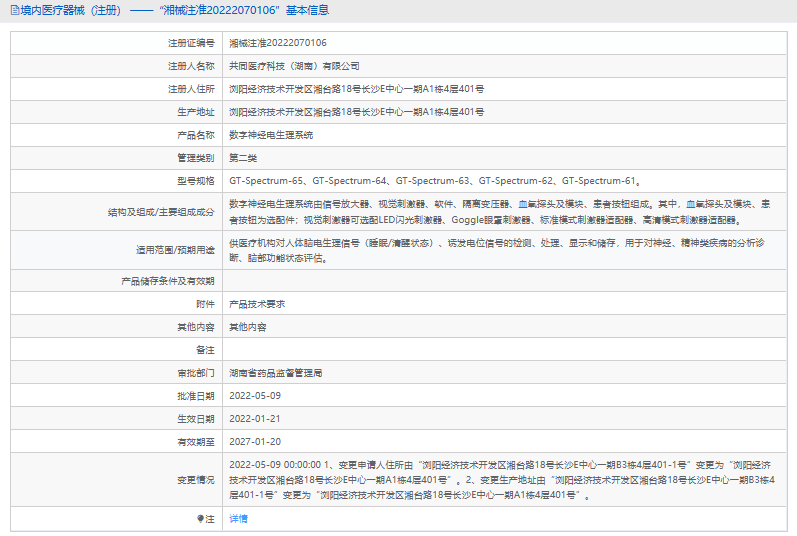
Task: Select the registration number 湘械注准20222070106 value
Action: coord(278,43)
